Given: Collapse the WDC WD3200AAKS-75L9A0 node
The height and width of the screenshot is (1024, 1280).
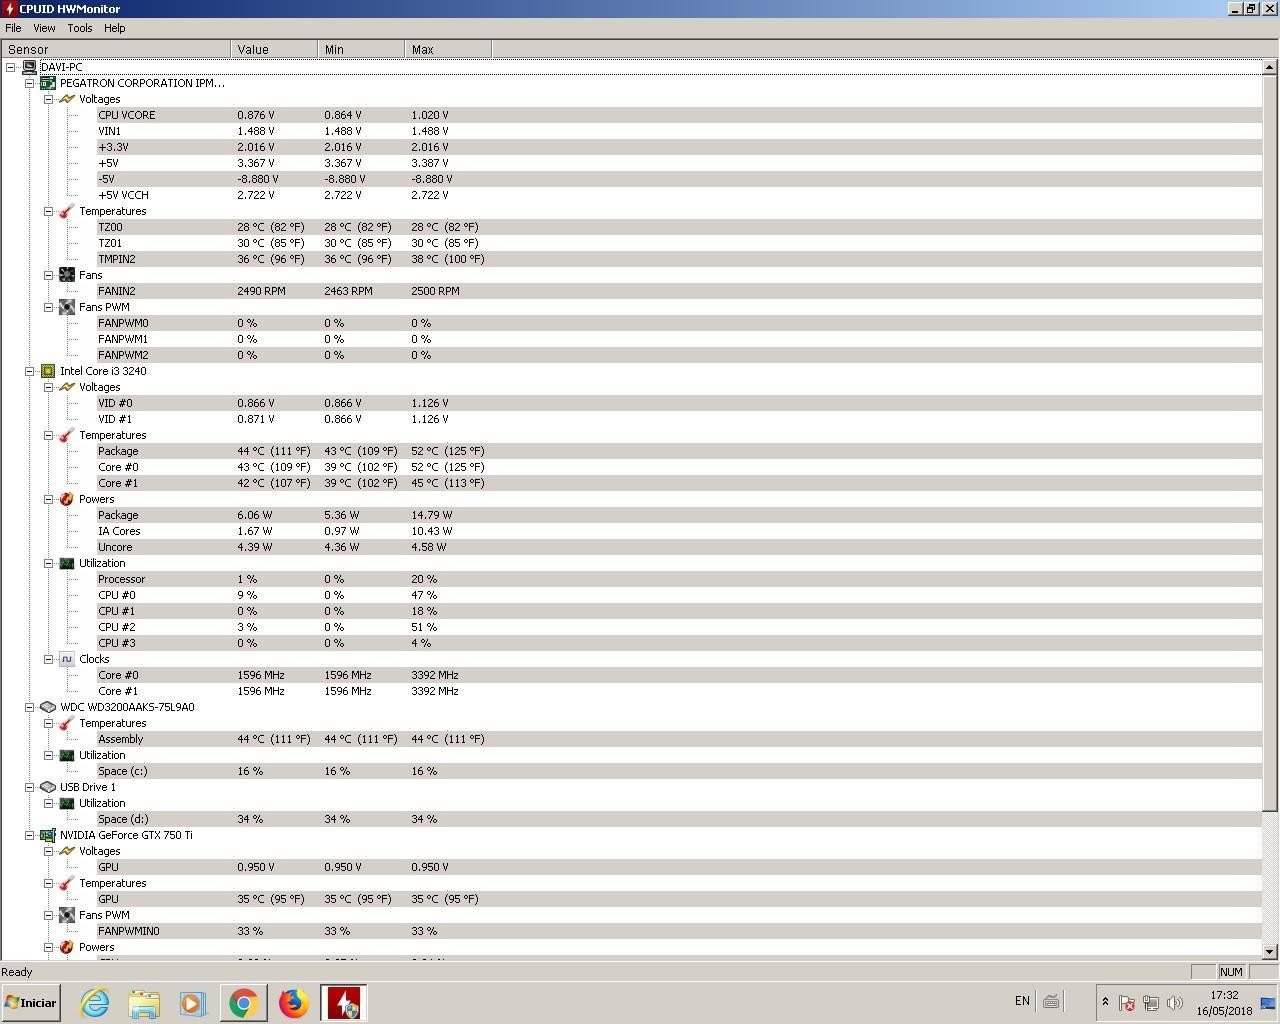Looking at the screenshot, I should (30, 707).
